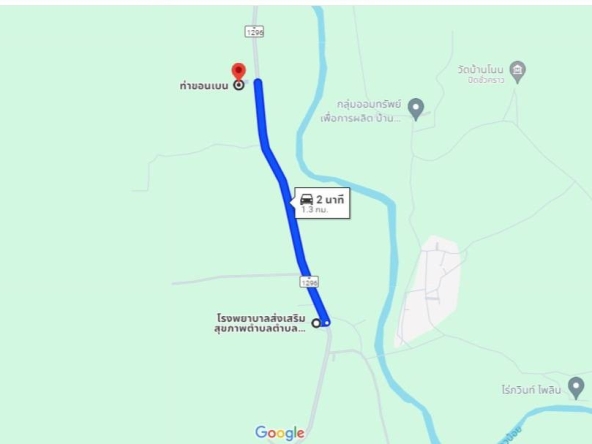Select the 2 นาที route duration box
This screenshot has height=444, width=592.
pos(322,203)
